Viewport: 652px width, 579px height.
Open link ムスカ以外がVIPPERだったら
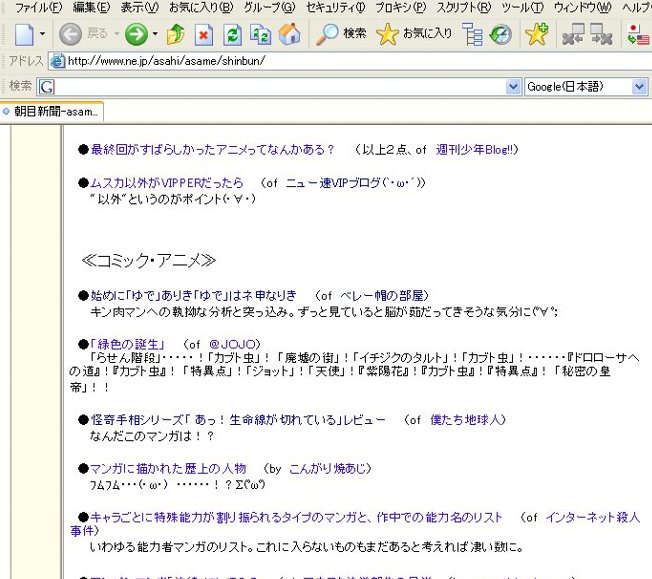click(x=167, y=183)
